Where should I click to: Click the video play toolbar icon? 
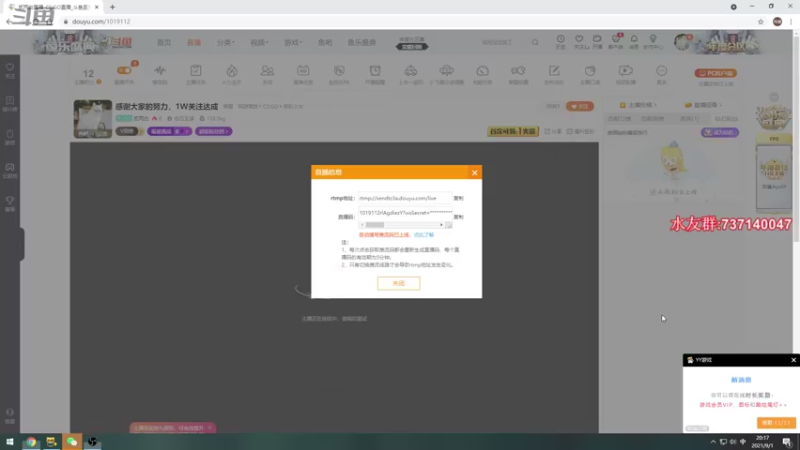pos(626,70)
